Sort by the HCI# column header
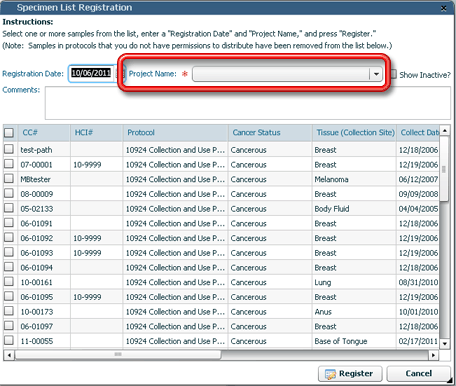The width and height of the screenshot is (456, 386). pyautogui.click(x=97, y=133)
